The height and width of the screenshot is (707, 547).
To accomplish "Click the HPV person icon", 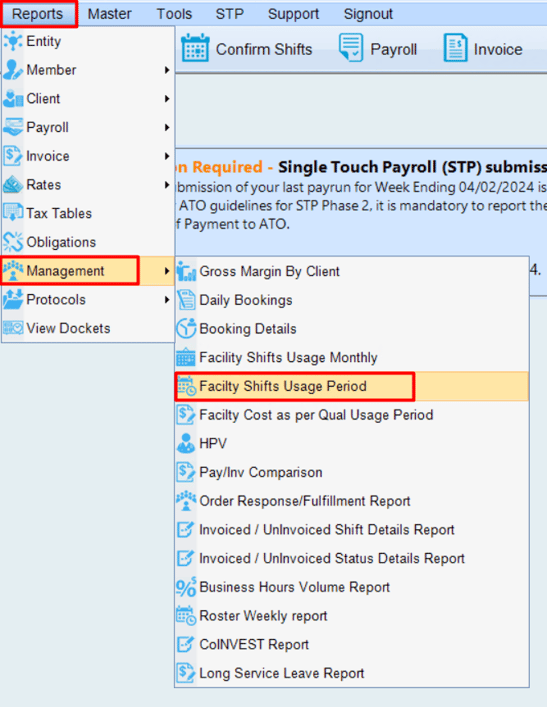I will coord(186,444).
